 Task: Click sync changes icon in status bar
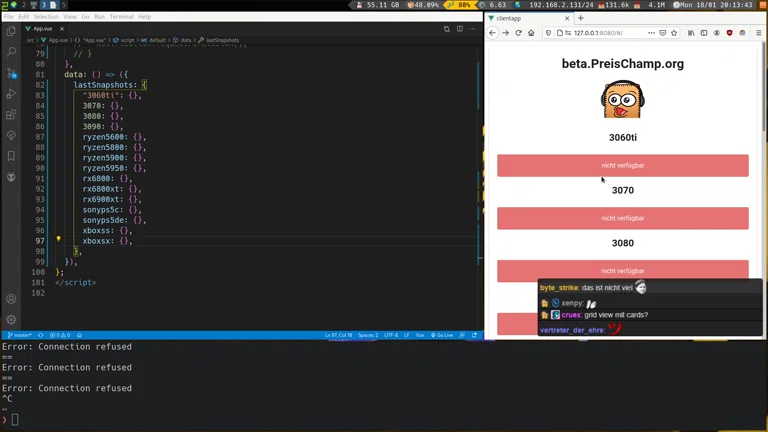coord(41,336)
